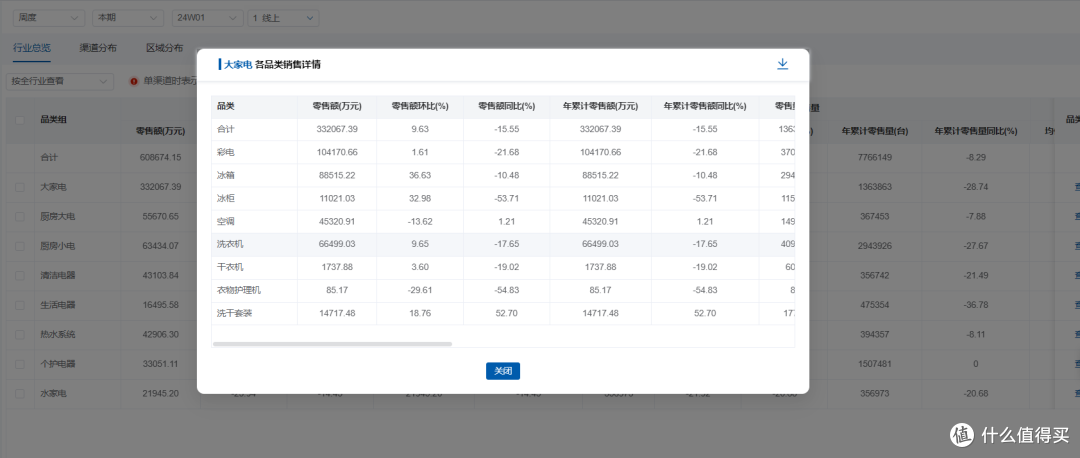Expand the 按全行业查看 dropdown
This screenshot has width=1080, height=458.
click(x=60, y=81)
